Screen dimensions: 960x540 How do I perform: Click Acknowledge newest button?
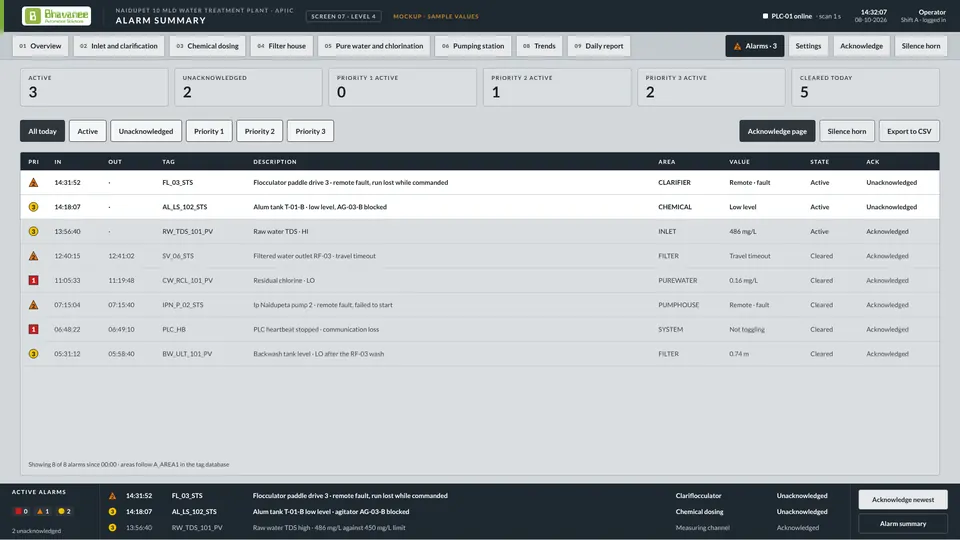pyautogui.click(x=903, y=500)
